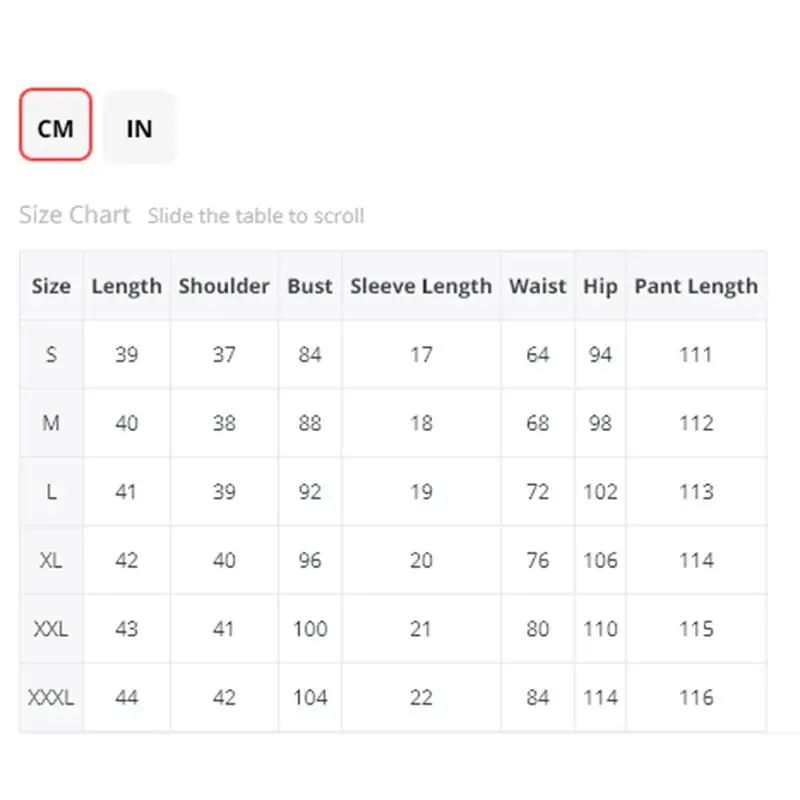The image size is (800, 800).
Task: Select the CM unit toggle
Action: point(56,126)
